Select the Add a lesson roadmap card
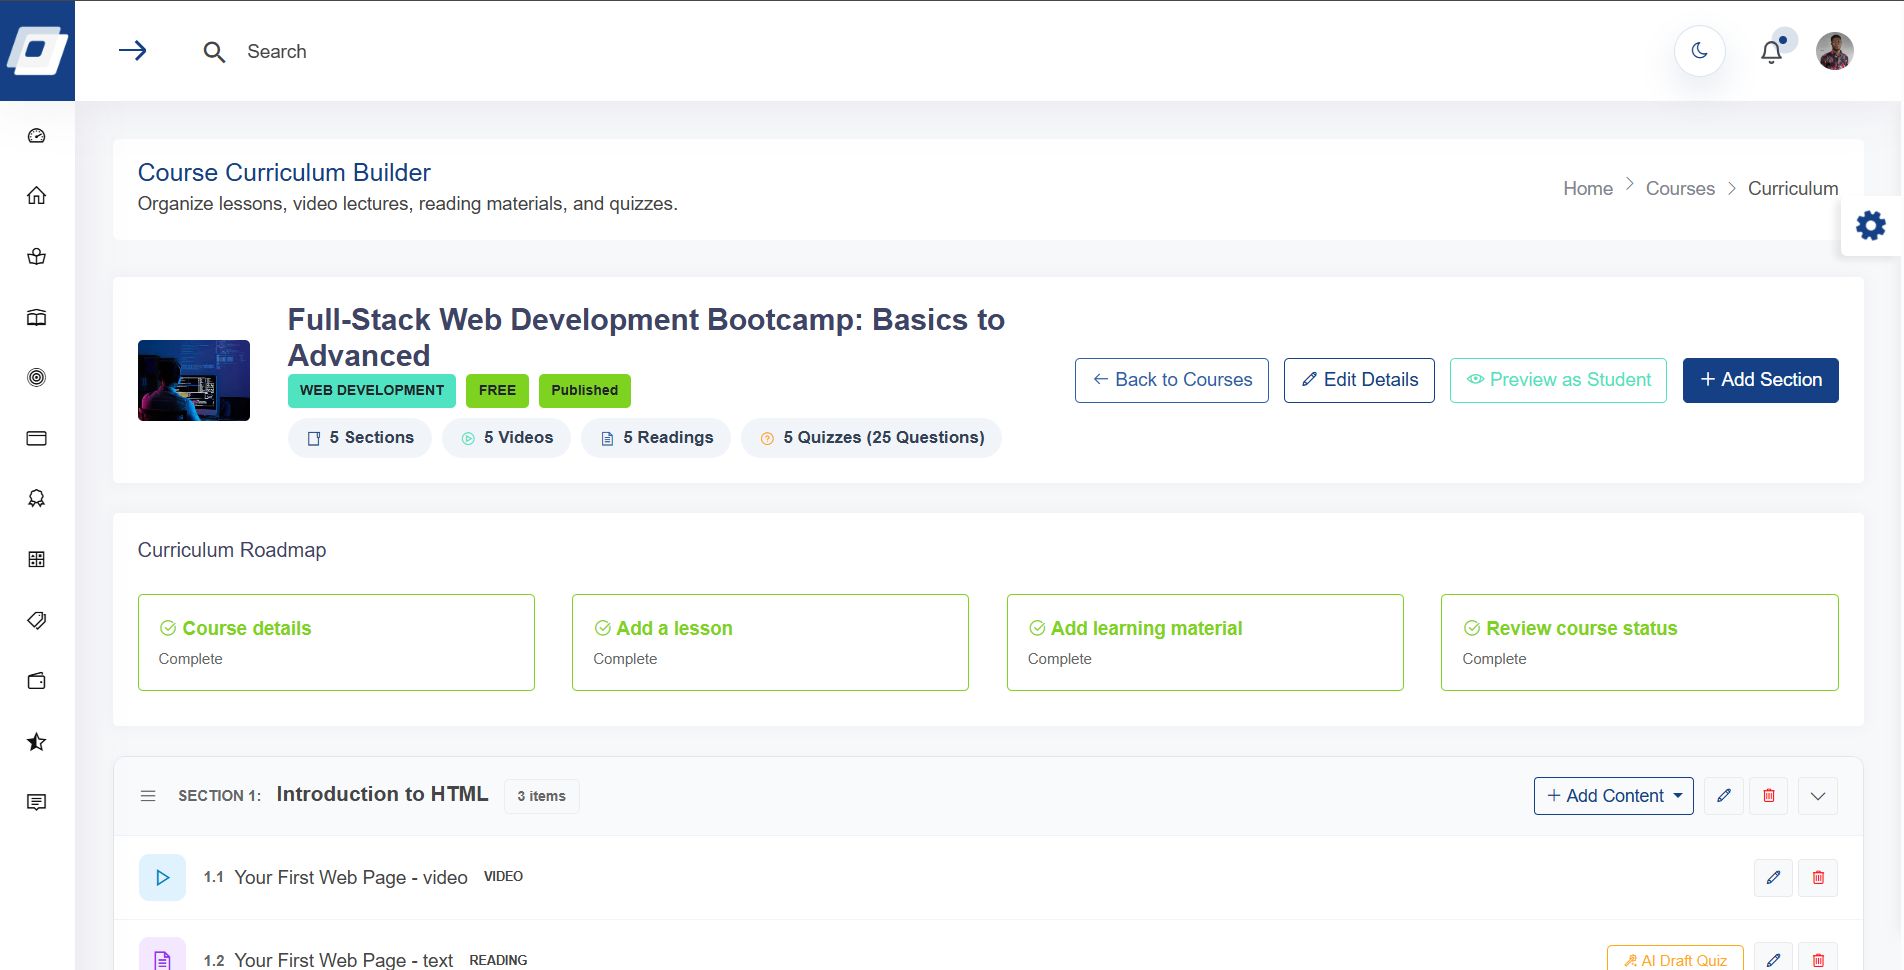1904x970 pixels. coord(770,642)
